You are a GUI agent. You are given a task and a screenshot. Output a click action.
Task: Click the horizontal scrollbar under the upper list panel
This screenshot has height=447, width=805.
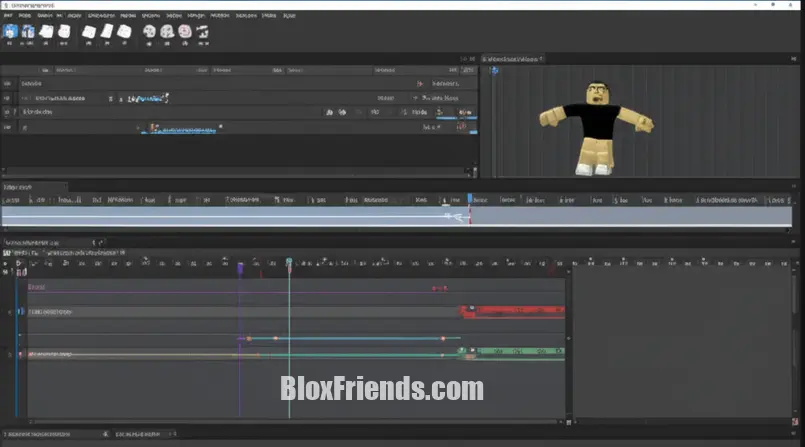[x=236, y=170]
